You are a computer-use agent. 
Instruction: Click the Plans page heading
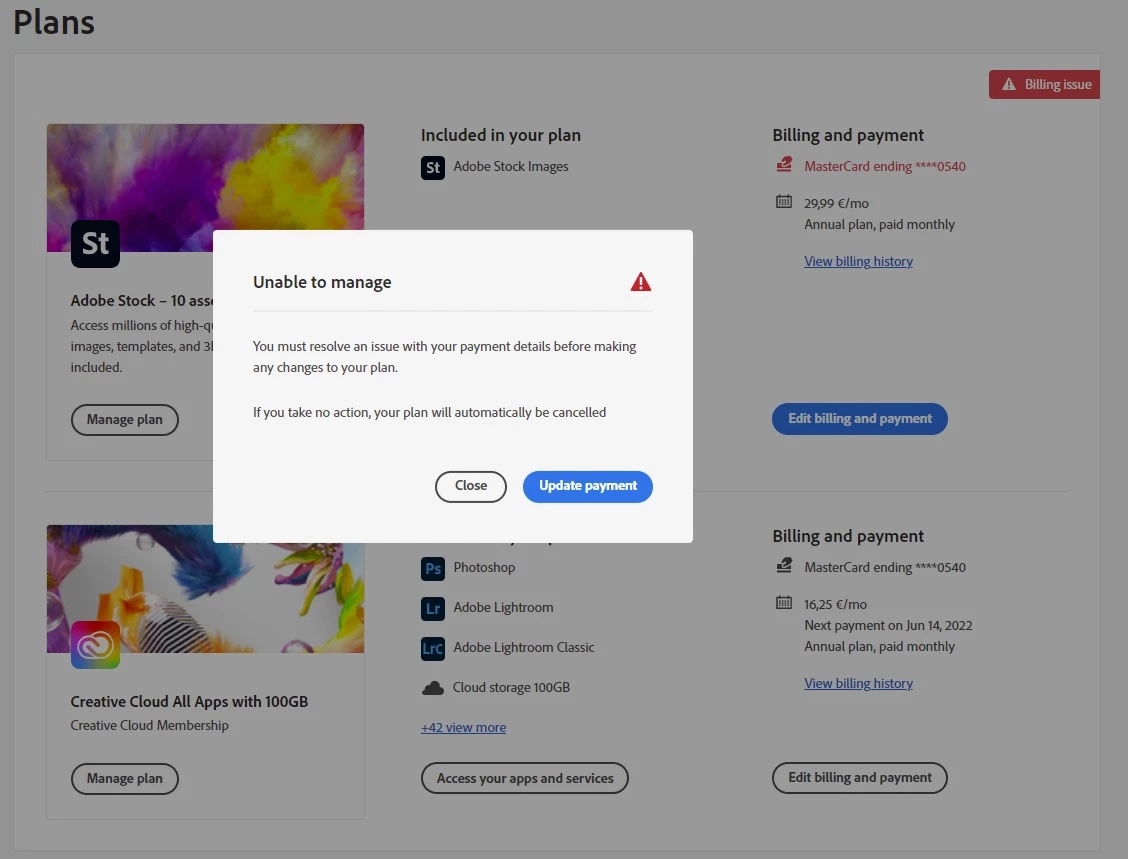coord(54,22)
